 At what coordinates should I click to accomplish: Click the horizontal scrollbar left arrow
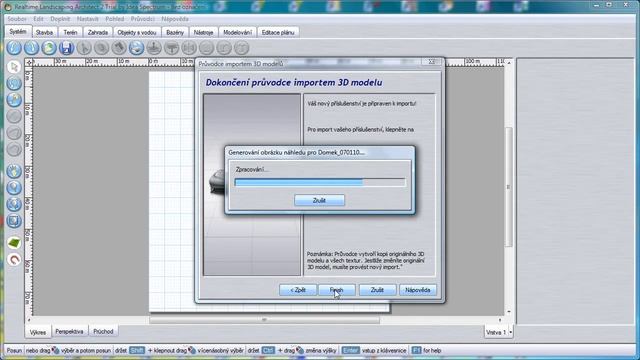29,320
